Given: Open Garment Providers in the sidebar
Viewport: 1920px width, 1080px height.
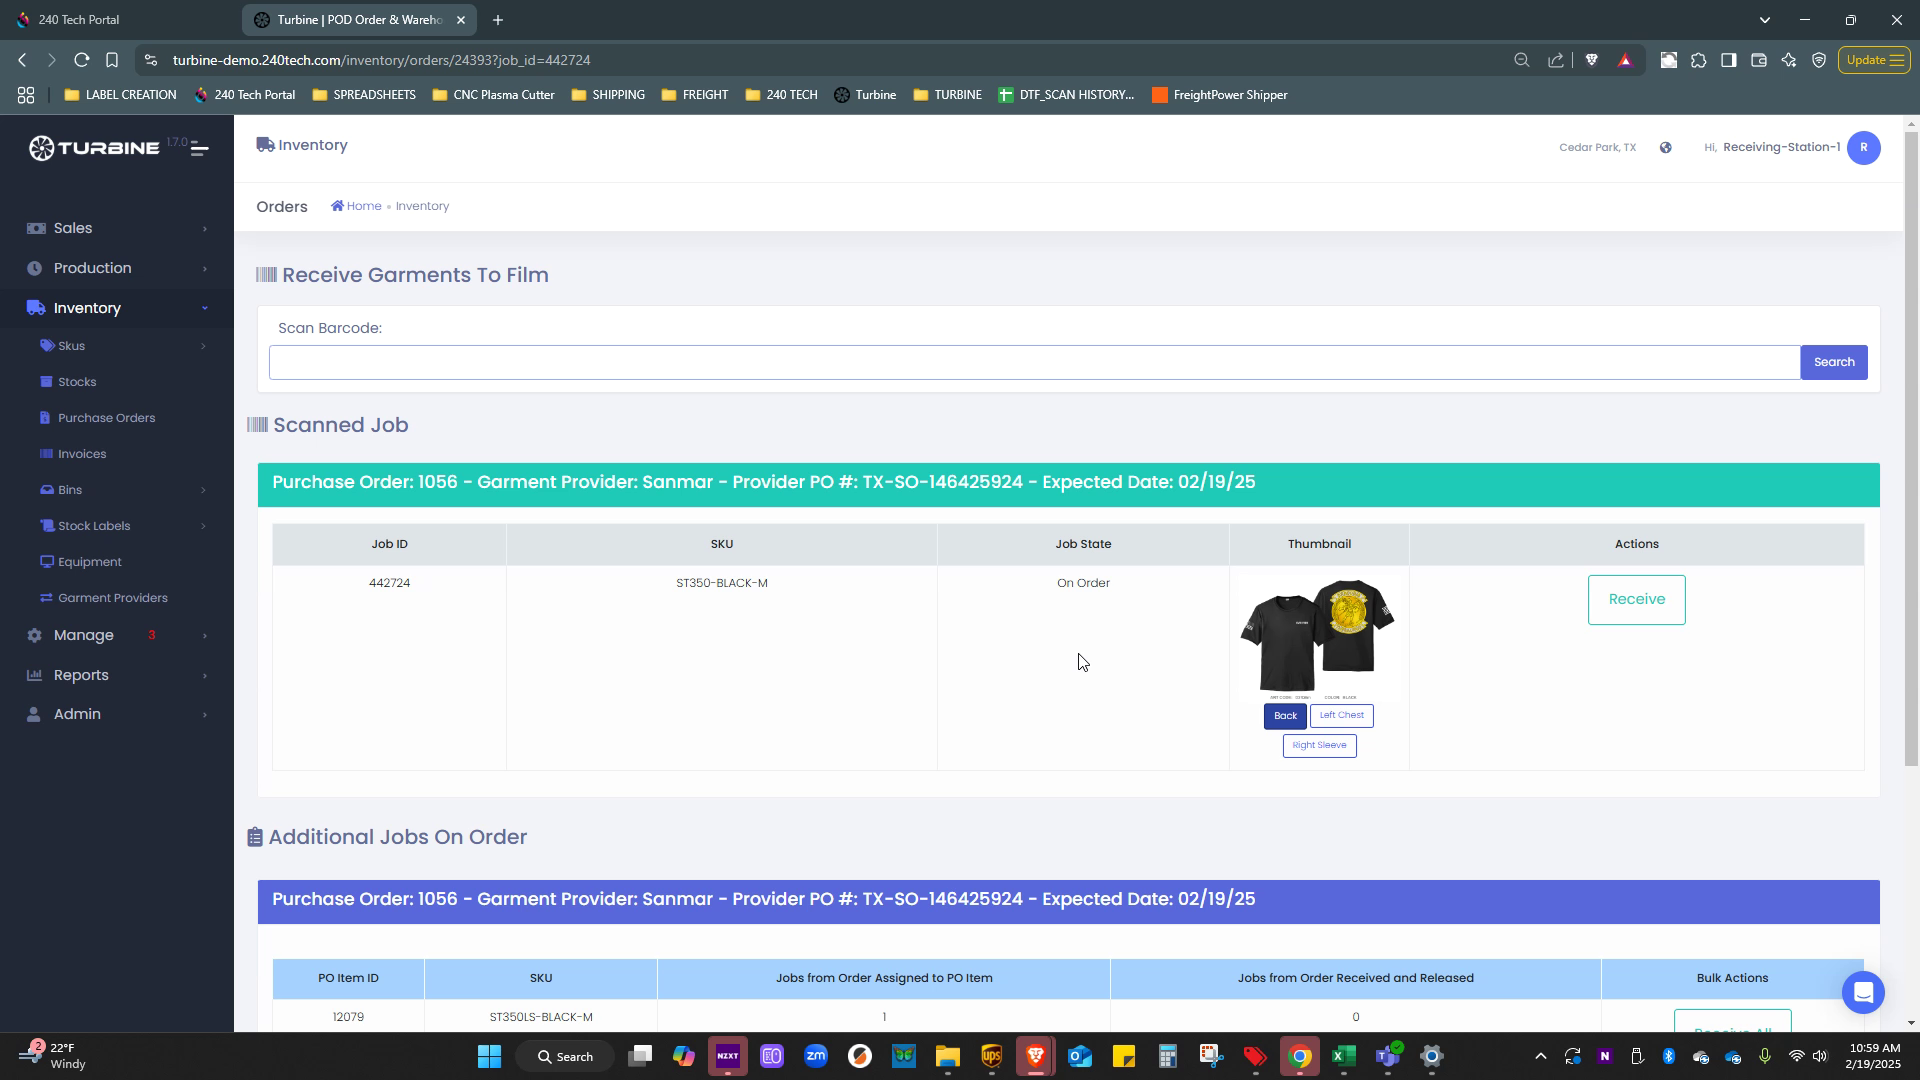Looking at the screenshot, I should tap(112, 598).
